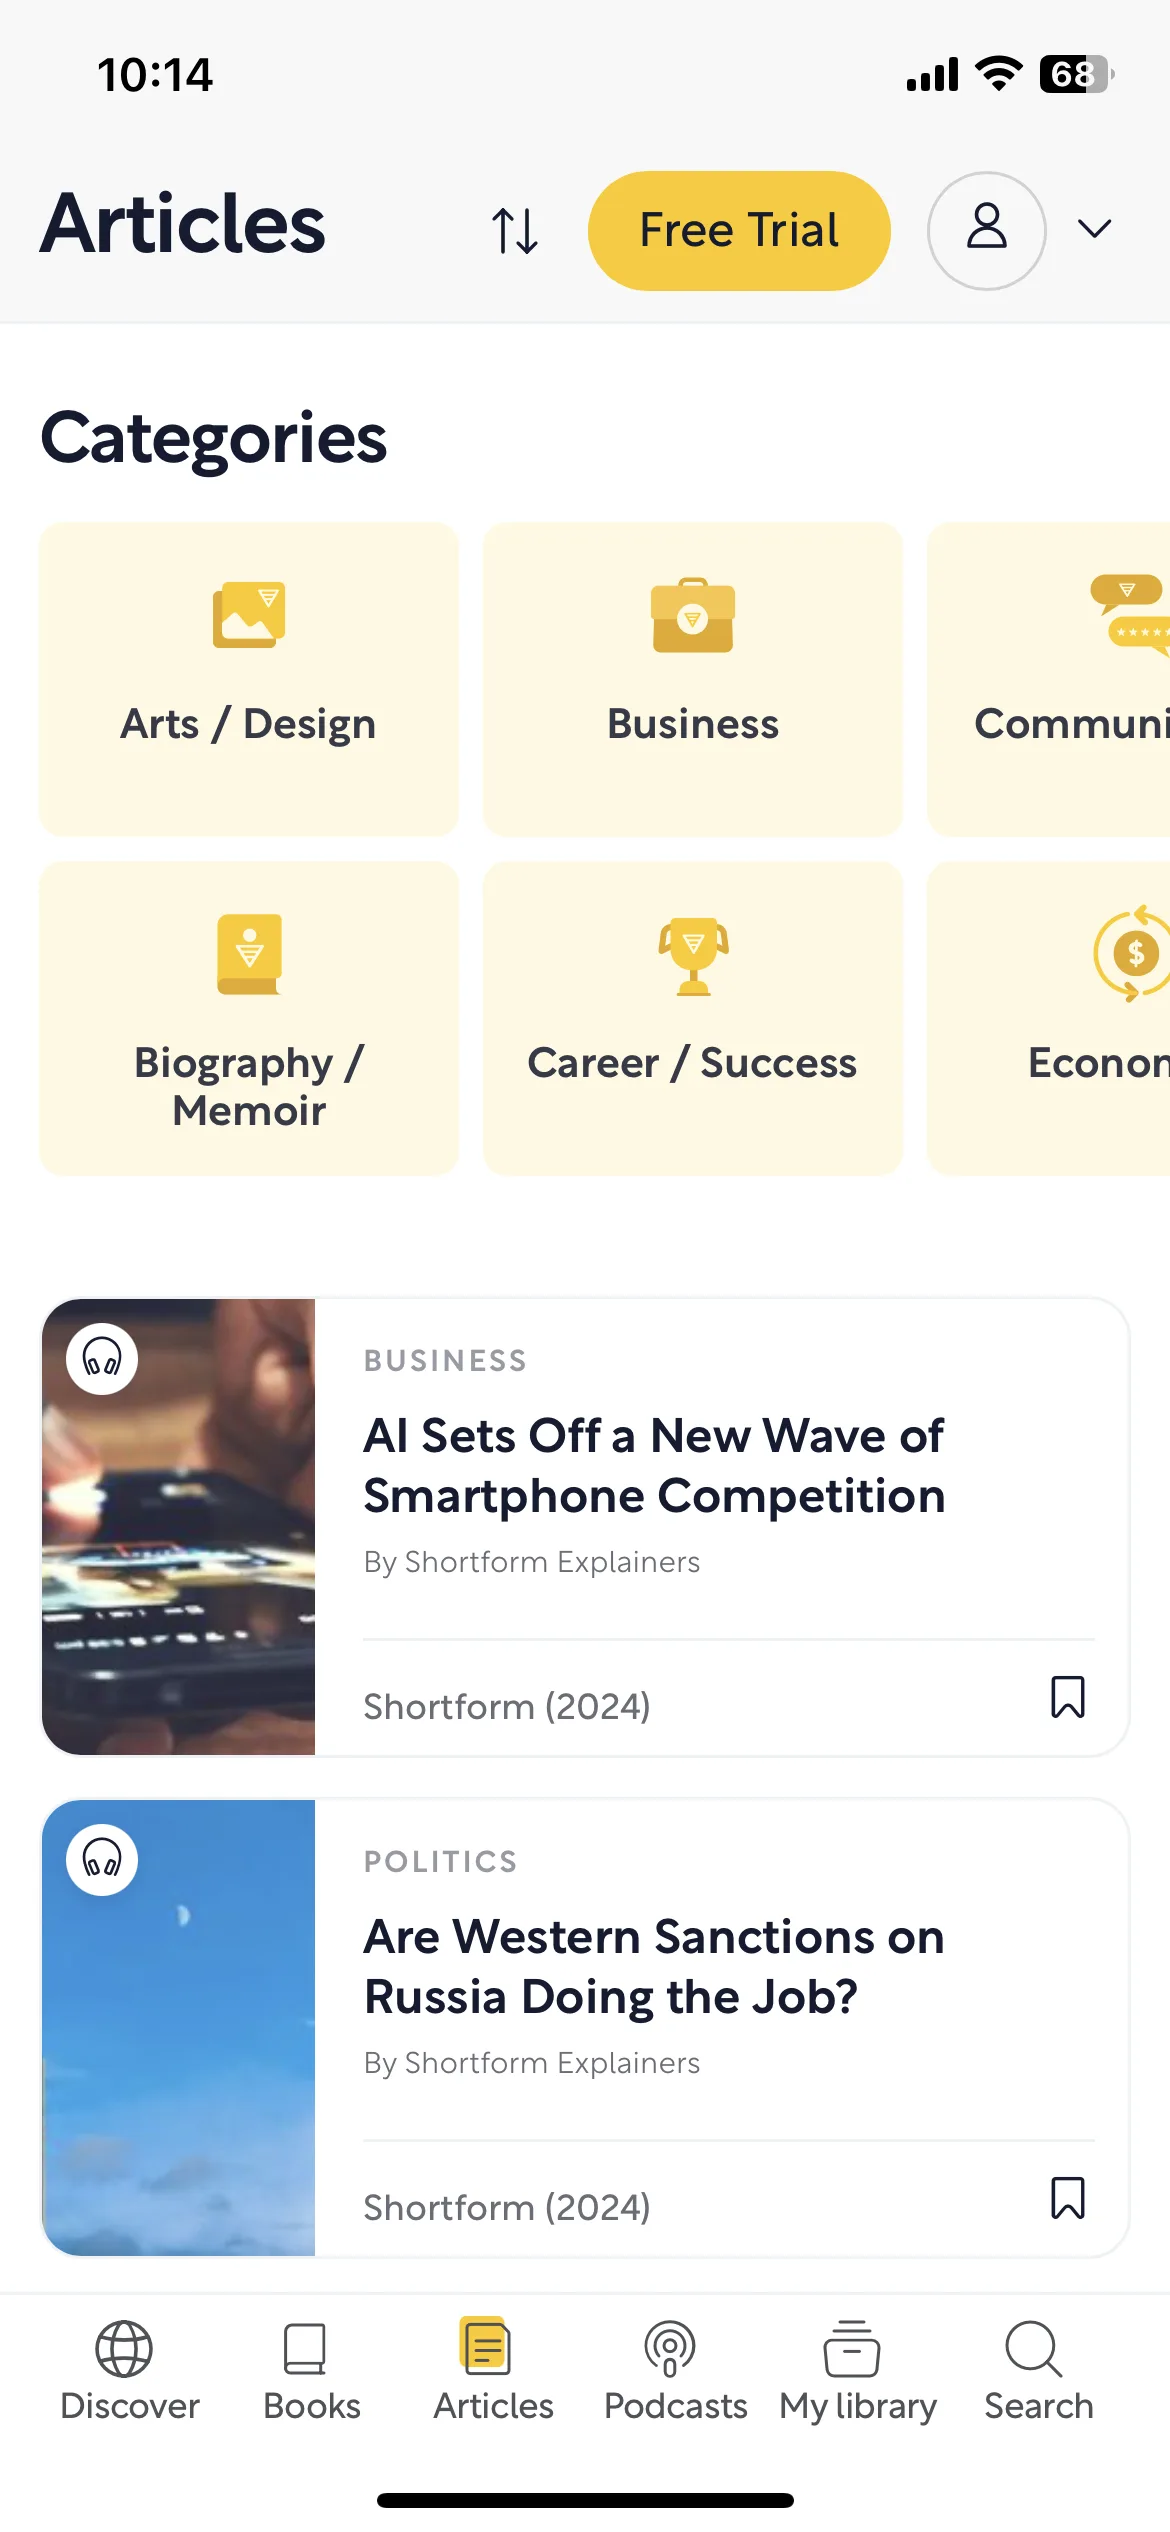This screenshot has height=2532, width=1170.
Task: Switch to the Podcasts tab
Action: coord(675,2371)
